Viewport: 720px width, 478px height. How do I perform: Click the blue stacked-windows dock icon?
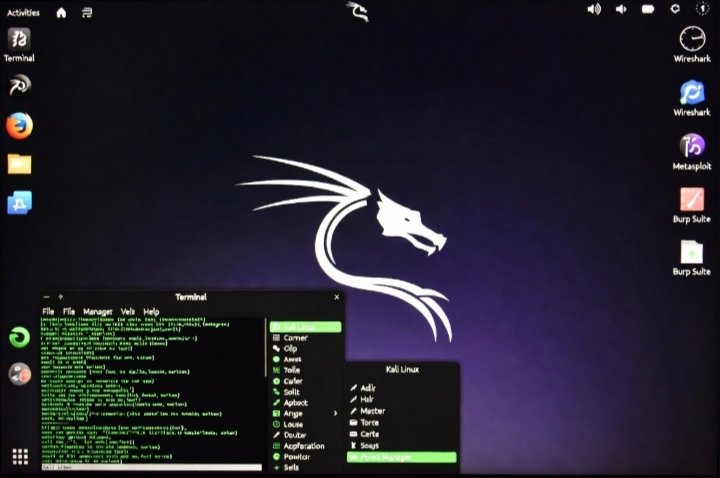coord(19,202)
